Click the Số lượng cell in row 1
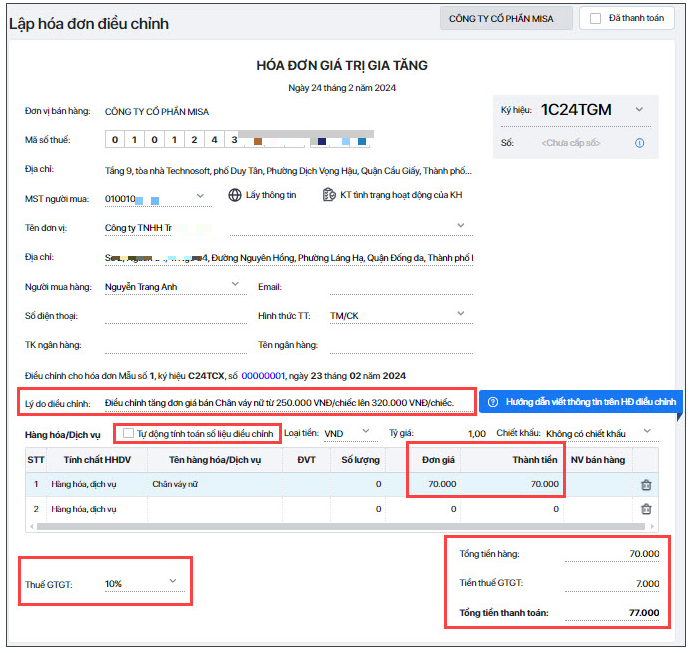Viewport: 692px width, 653px height. click(x=358, y=484)
